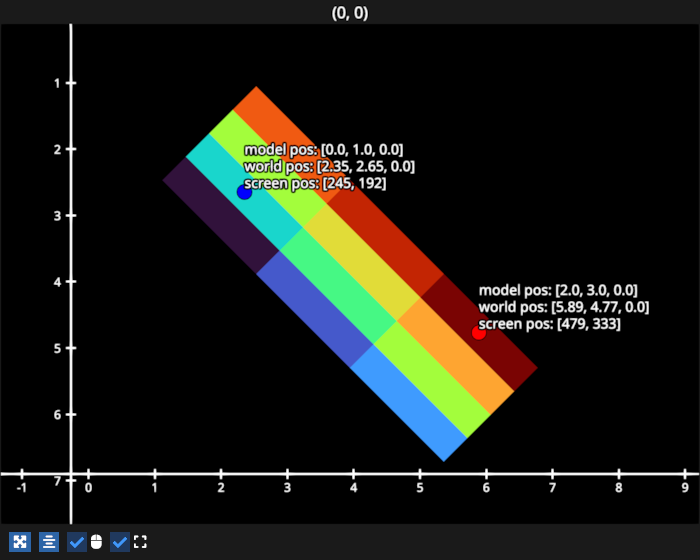This screenshot has width=700, height=560.
Task: Click the dashed-corner aspect frame icon
Action: [x=140, y=542]
